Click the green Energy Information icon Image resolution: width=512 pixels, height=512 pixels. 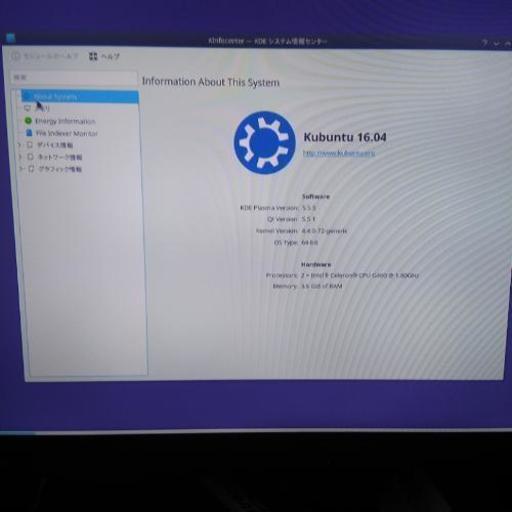click(x=28, y=121)
